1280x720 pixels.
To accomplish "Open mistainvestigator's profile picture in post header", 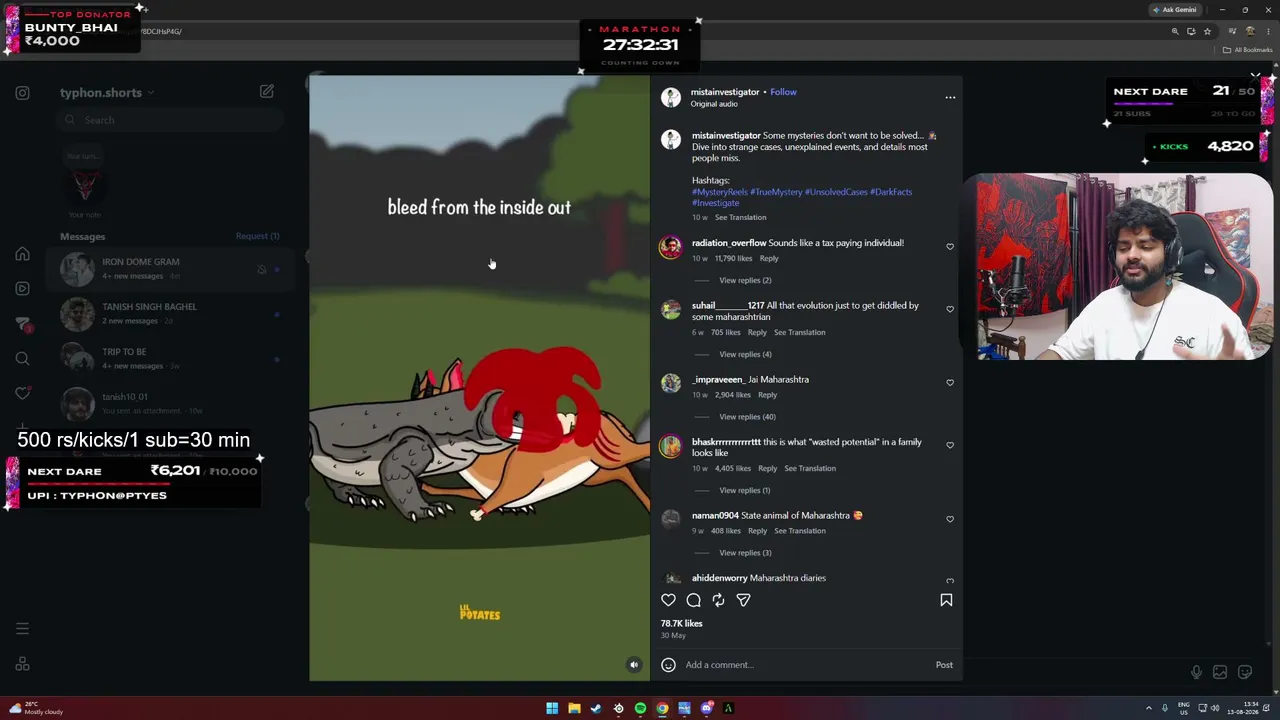I will (x=671, y=97).
